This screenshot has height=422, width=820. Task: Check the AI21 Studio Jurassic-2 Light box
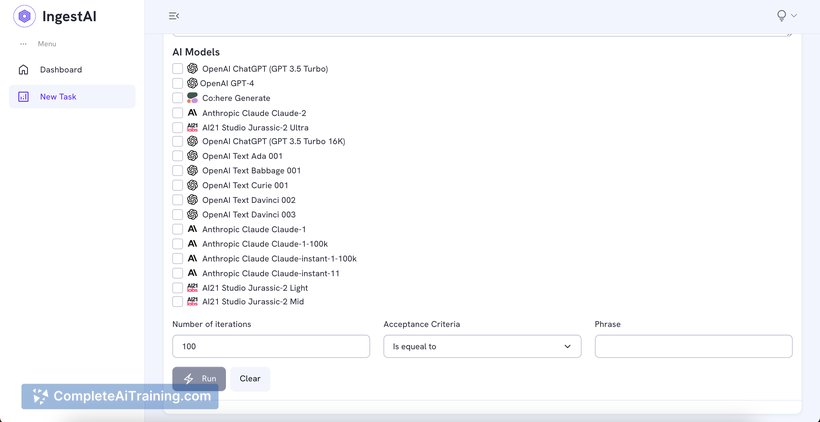[178, 288]
